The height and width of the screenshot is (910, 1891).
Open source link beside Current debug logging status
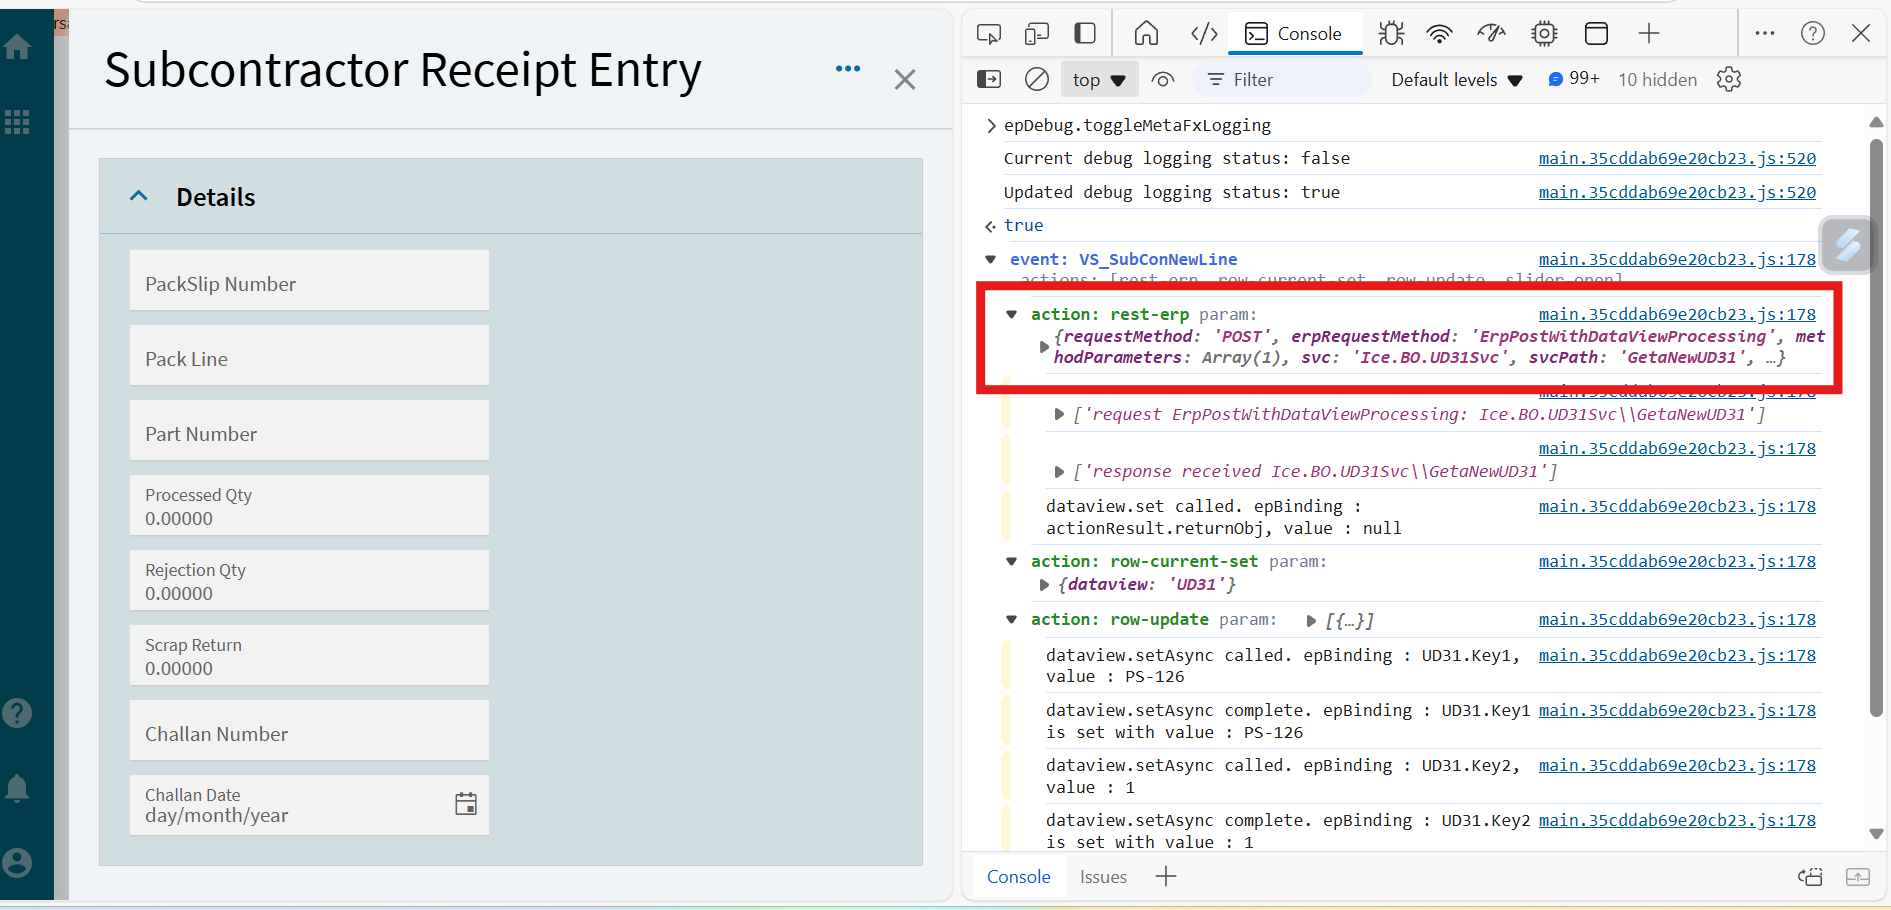tap(1677, 158)
